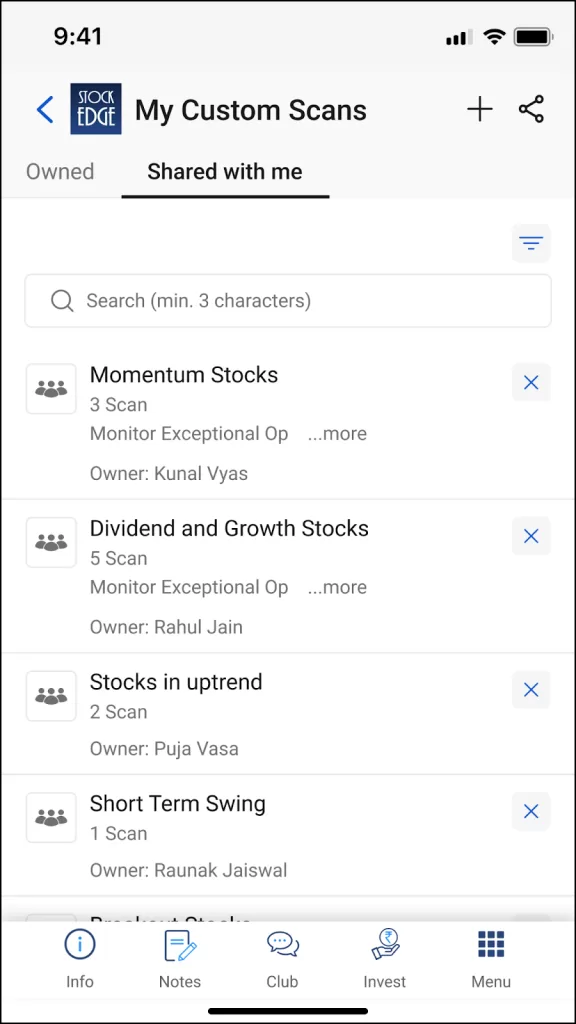Viewport: 576px width, 1024px height.
Task: Tap the plus icon to add a scan
Action: (x=480, y=109)
